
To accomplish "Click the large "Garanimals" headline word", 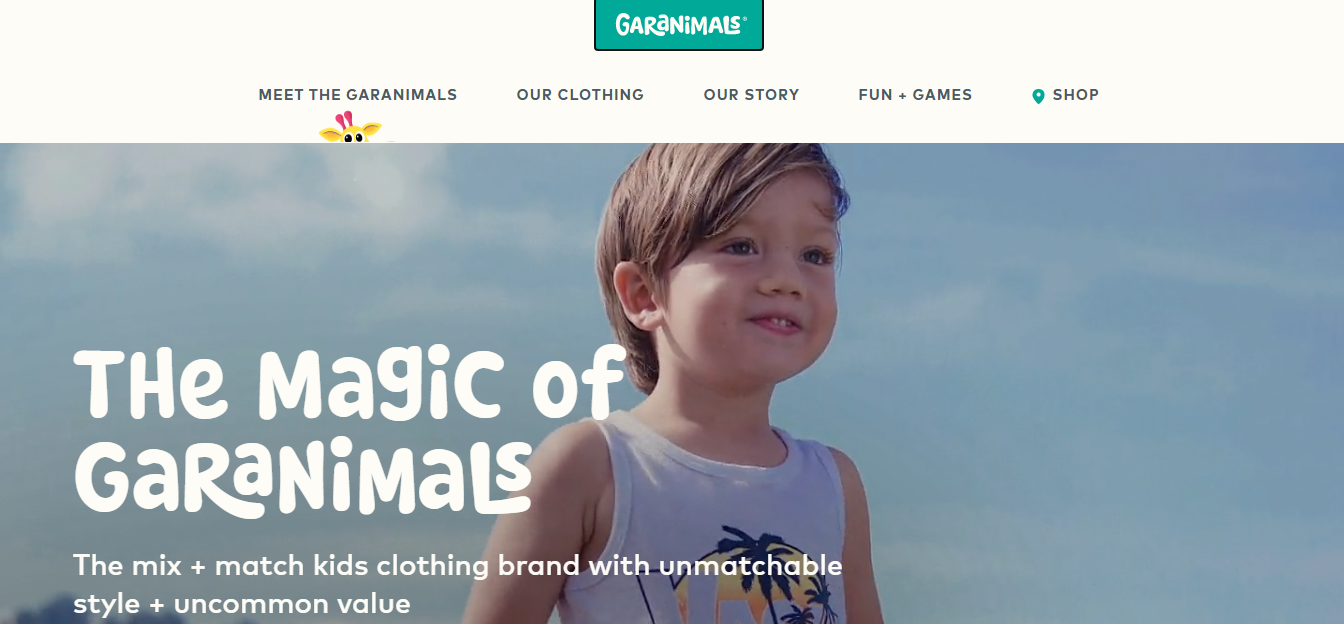I will (303, 475).
